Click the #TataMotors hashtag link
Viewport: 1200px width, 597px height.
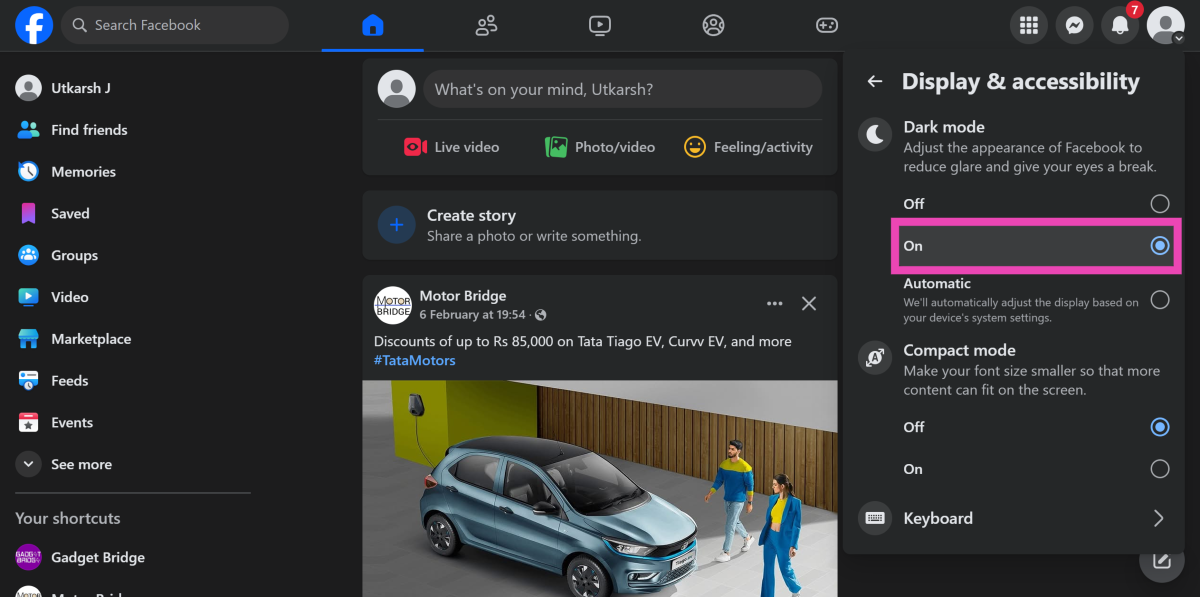[x=414, y=360]
